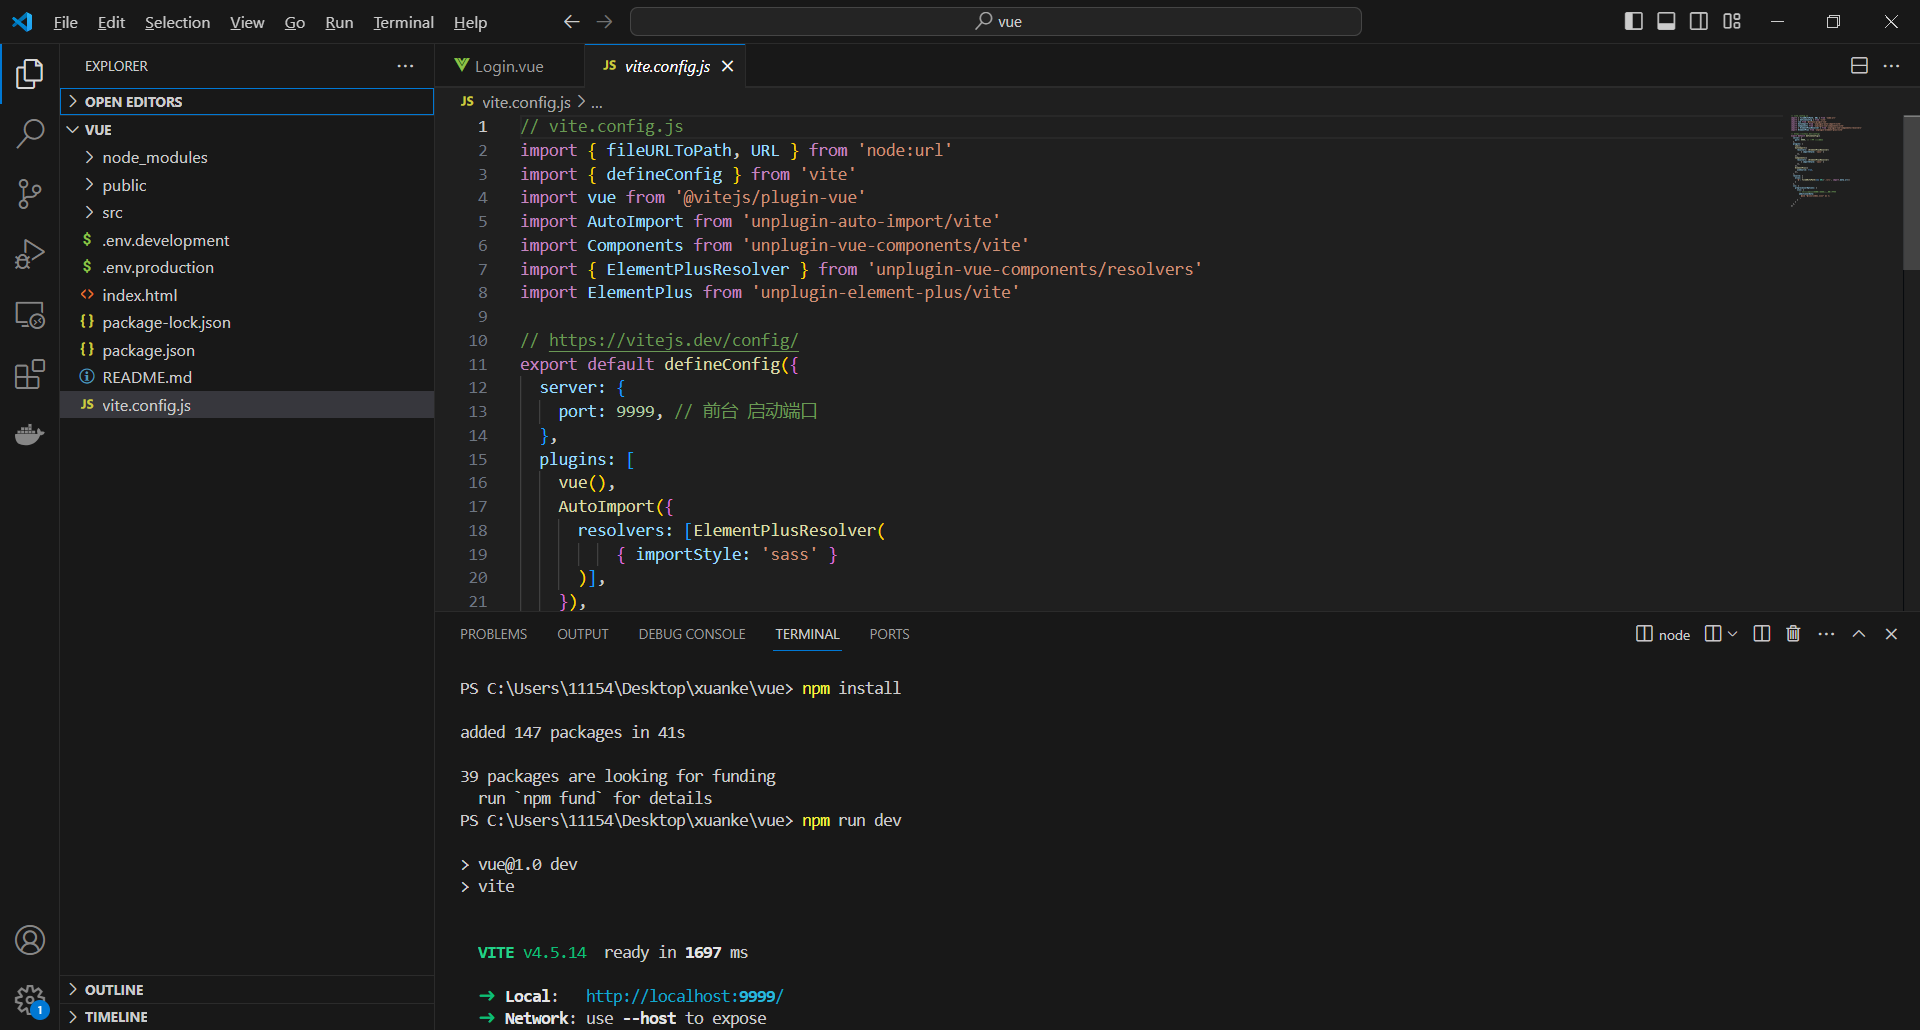The image size is (1920, 1030).
Task: Open the Docker view in activity bar
Action: (x=30, y=434)
